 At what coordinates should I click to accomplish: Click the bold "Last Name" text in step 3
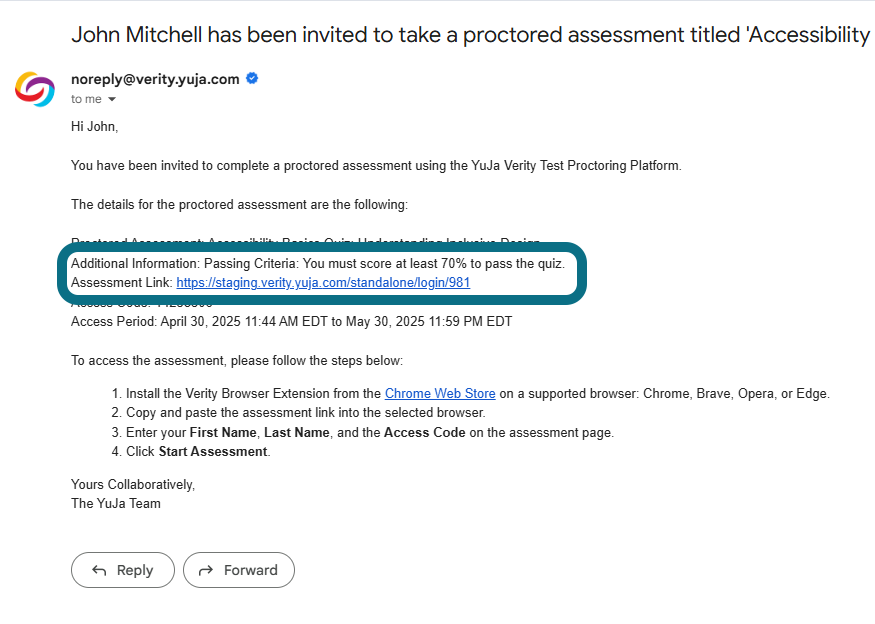pyautogui.click(x=297, y=433)
